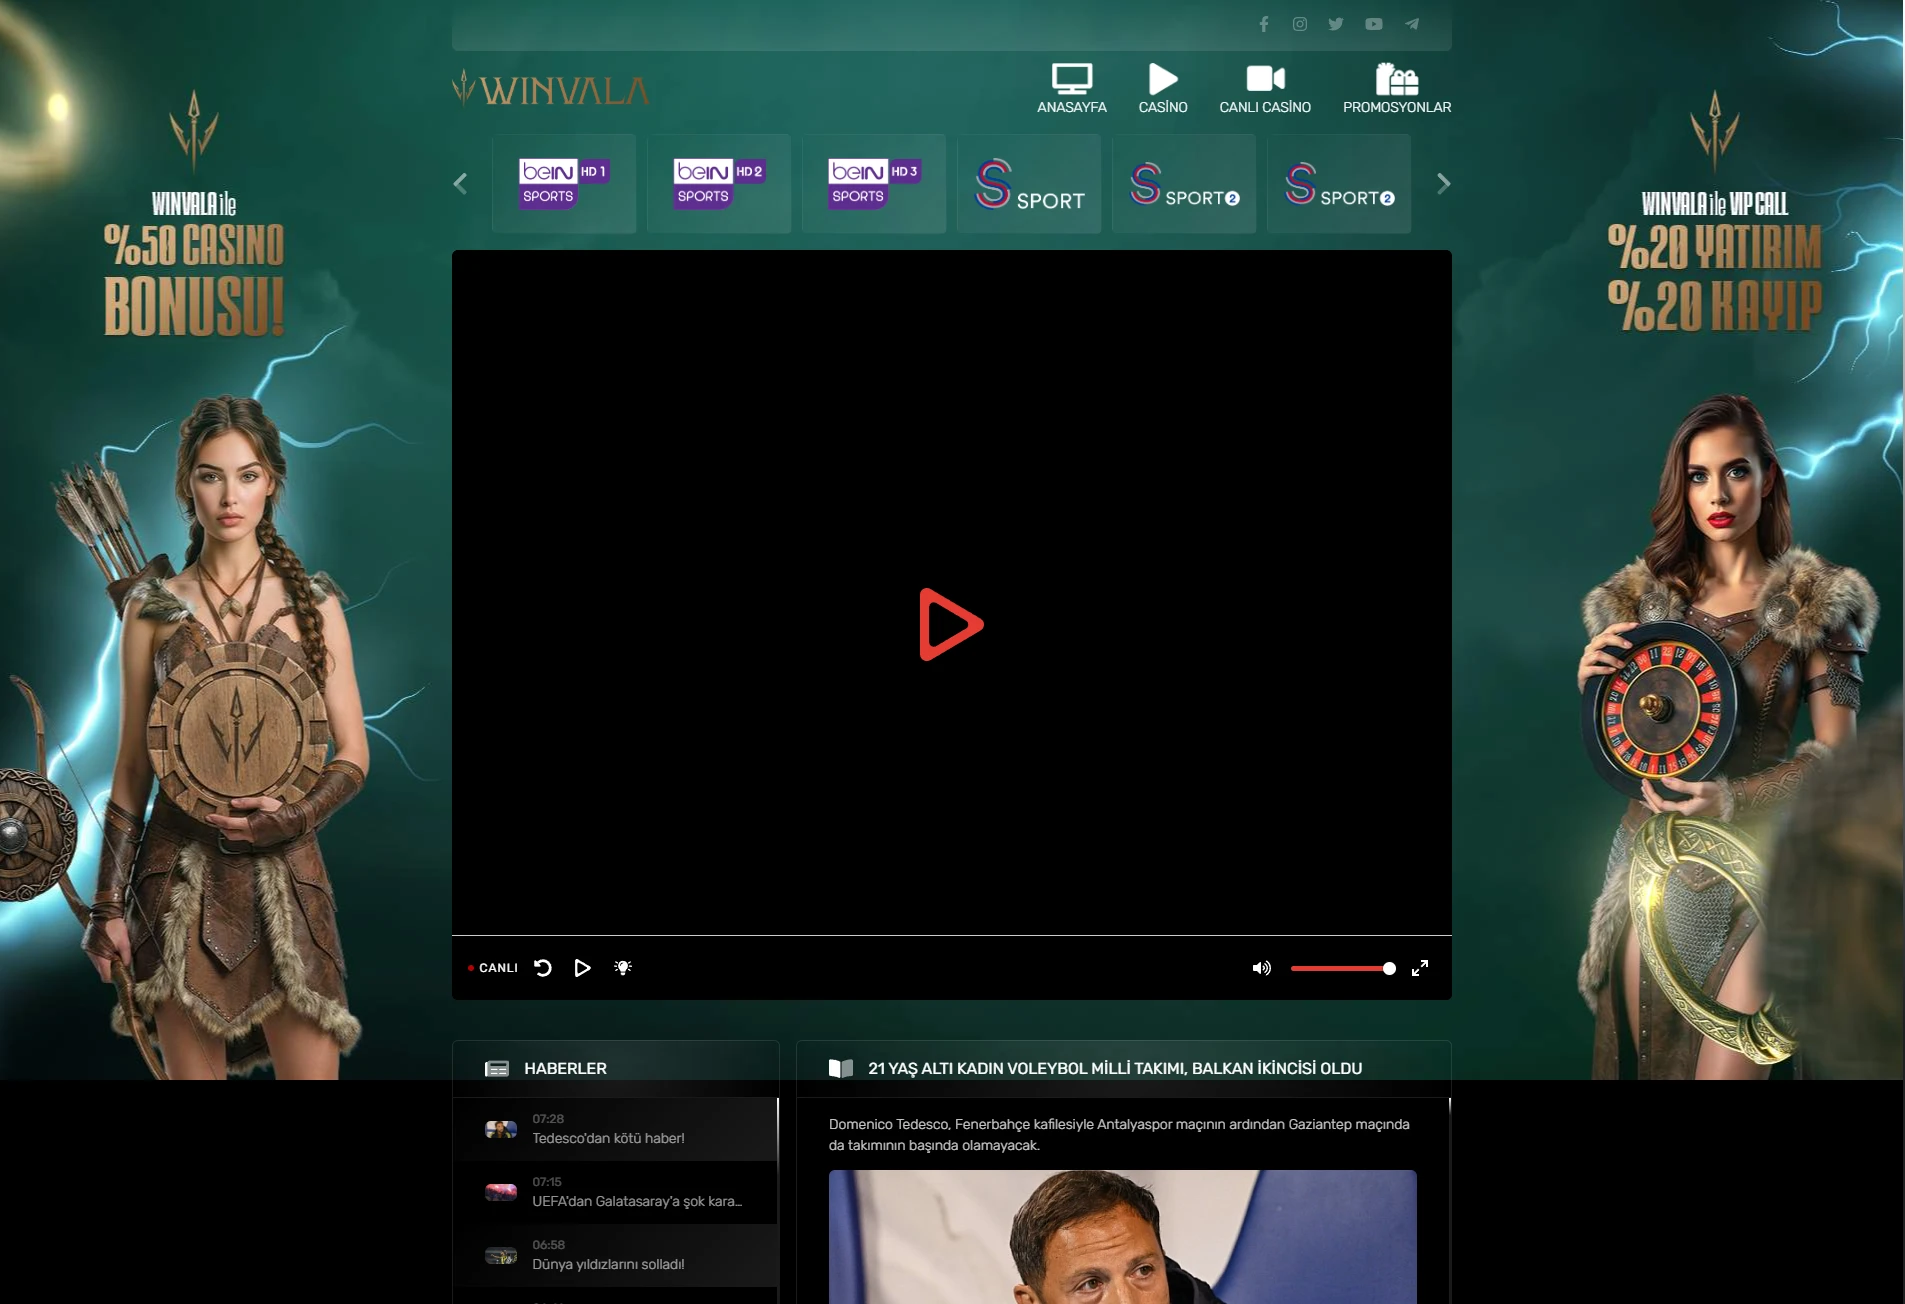Toggle the lights-off lightbulb mode

623,967
